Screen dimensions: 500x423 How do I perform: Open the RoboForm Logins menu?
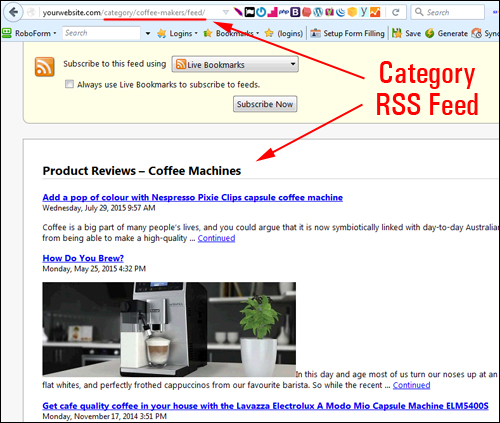pos(177,33)
